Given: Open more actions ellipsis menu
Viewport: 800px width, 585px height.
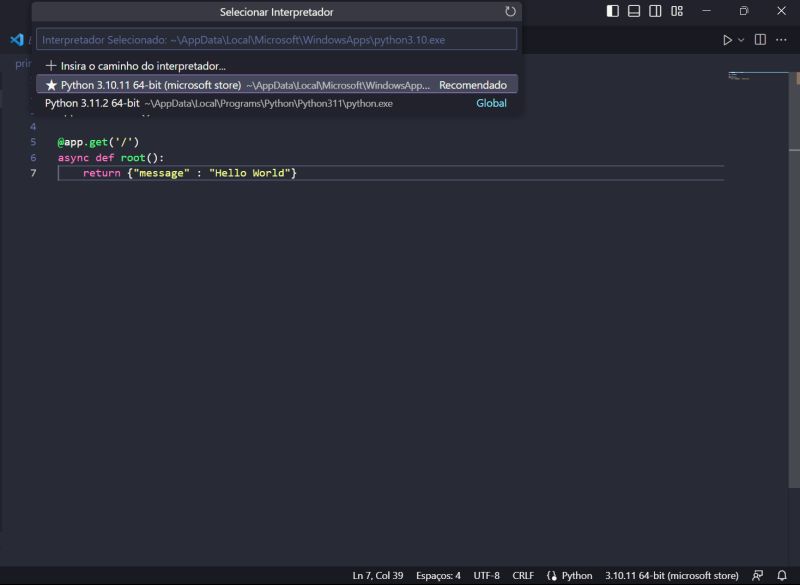Looking at the screenshot, I should pyautogui.click(x=781, y=40).
